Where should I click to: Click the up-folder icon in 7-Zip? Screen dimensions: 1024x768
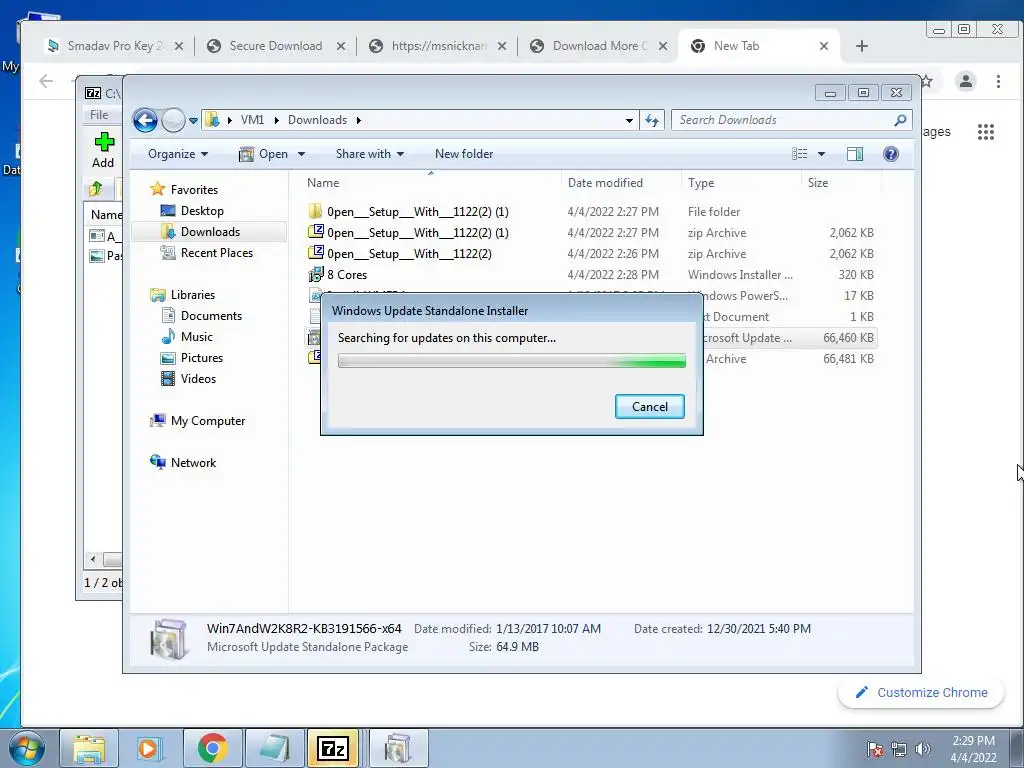pos(96,189)
